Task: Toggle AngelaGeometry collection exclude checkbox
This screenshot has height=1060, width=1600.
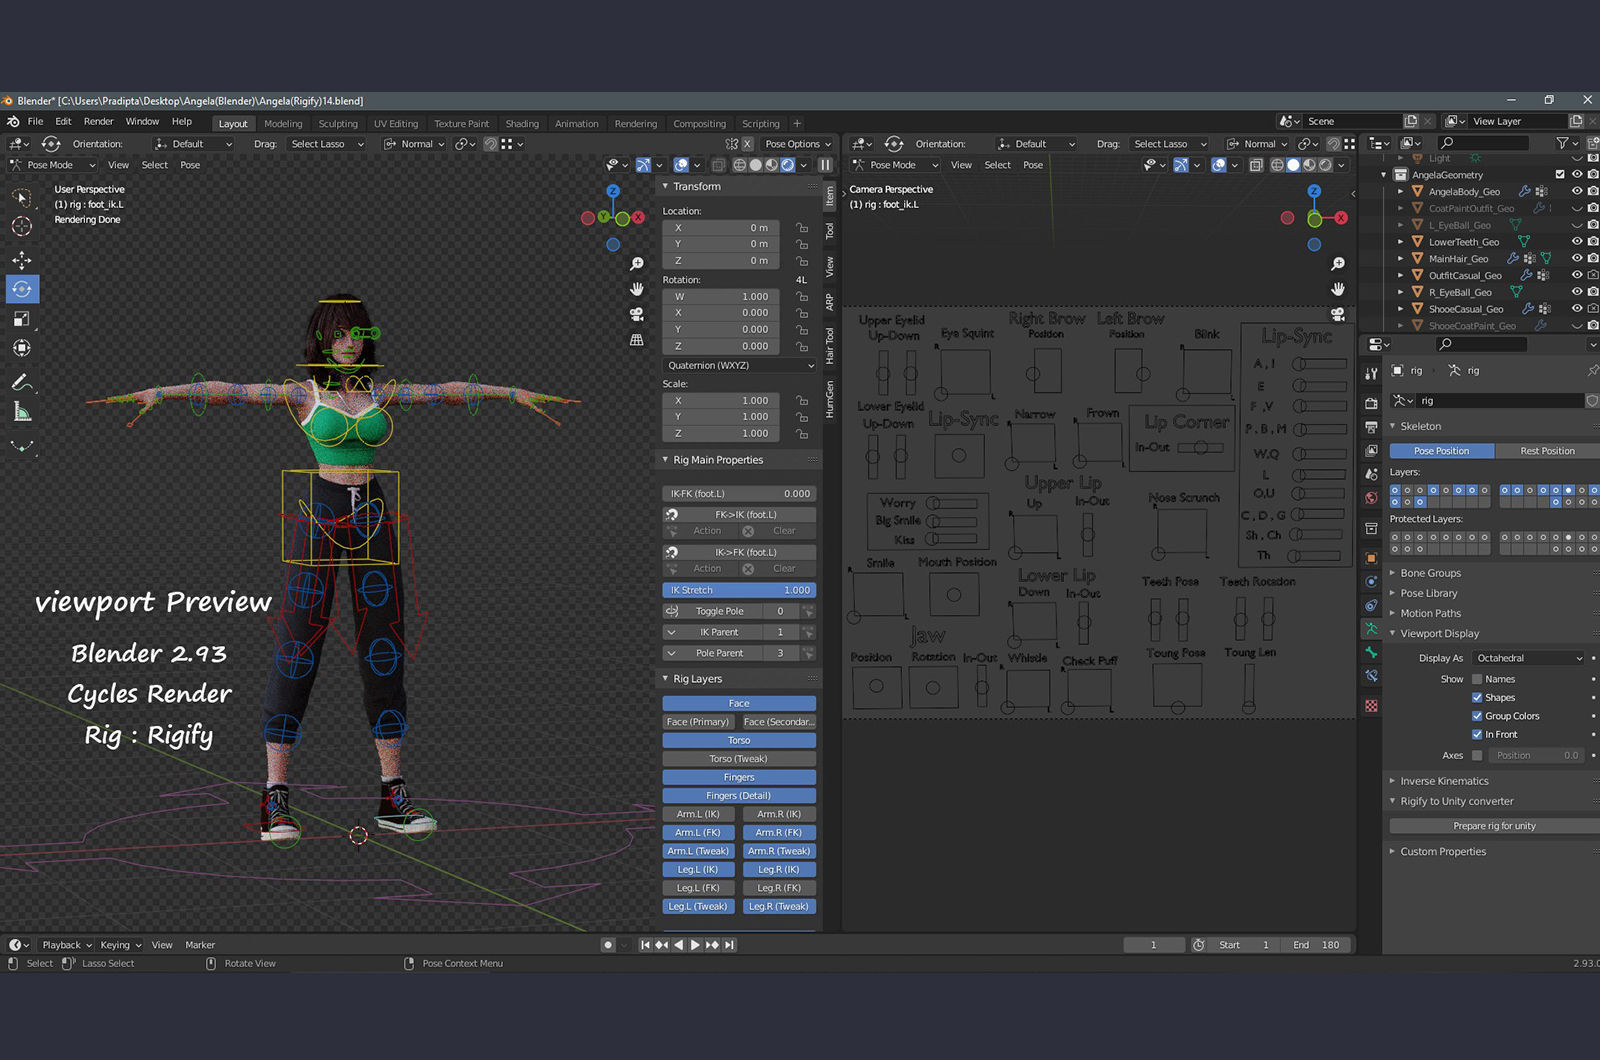Action: 1560,174
